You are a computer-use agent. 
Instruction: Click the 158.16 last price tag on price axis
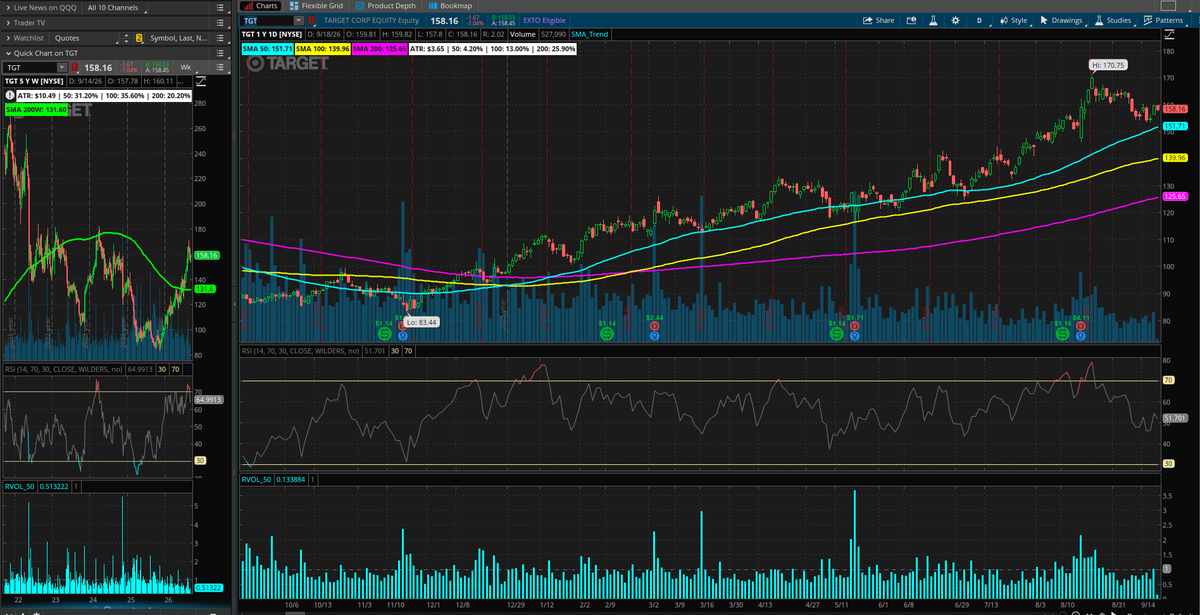pyautogui.click(x=1174, y=108)
